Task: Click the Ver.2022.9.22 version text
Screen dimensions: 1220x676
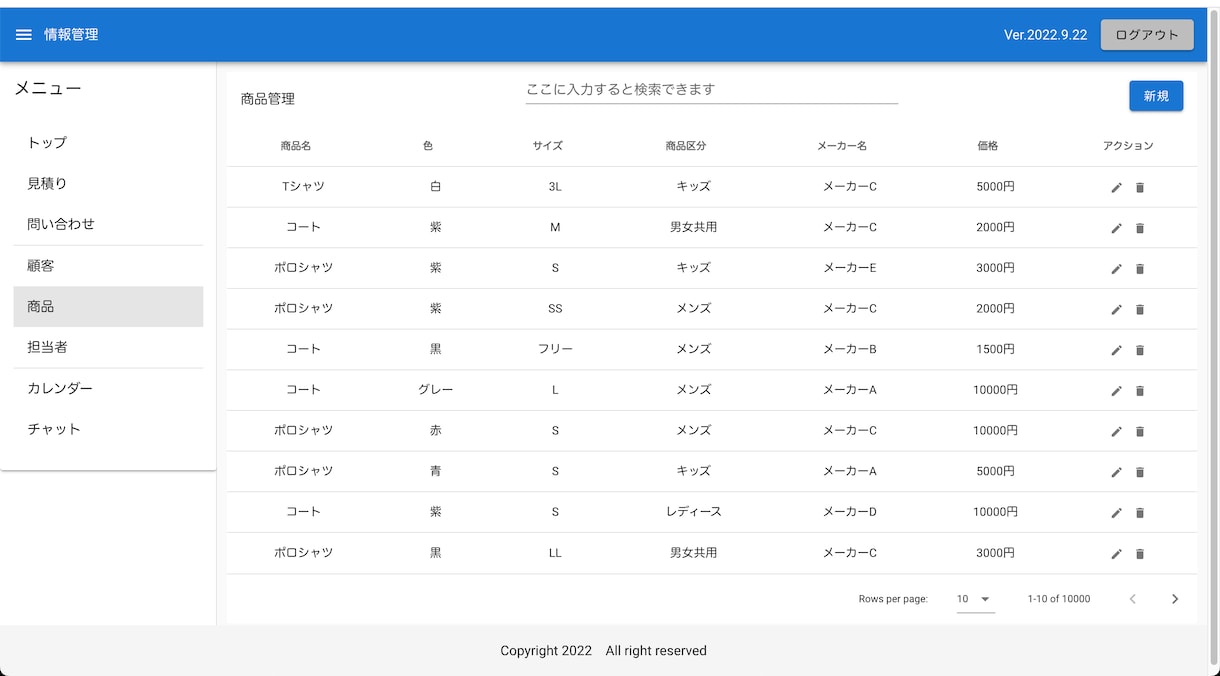Action: pyautogui.click(x=1046, y=35)
